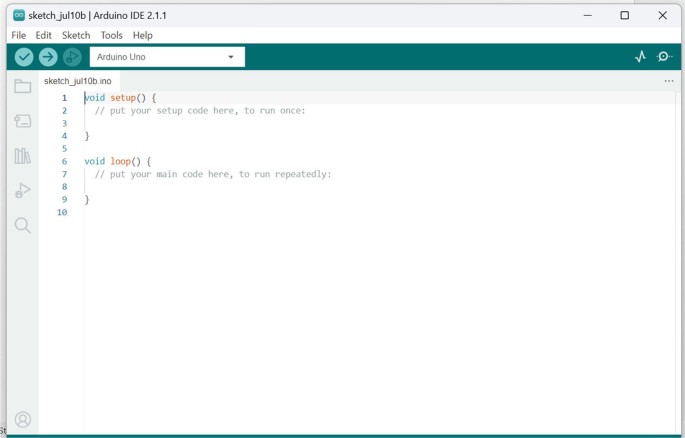Screen dimensions: 685x438
Task: Open the Serial Plotter
Action: click(x=640, y=57)
